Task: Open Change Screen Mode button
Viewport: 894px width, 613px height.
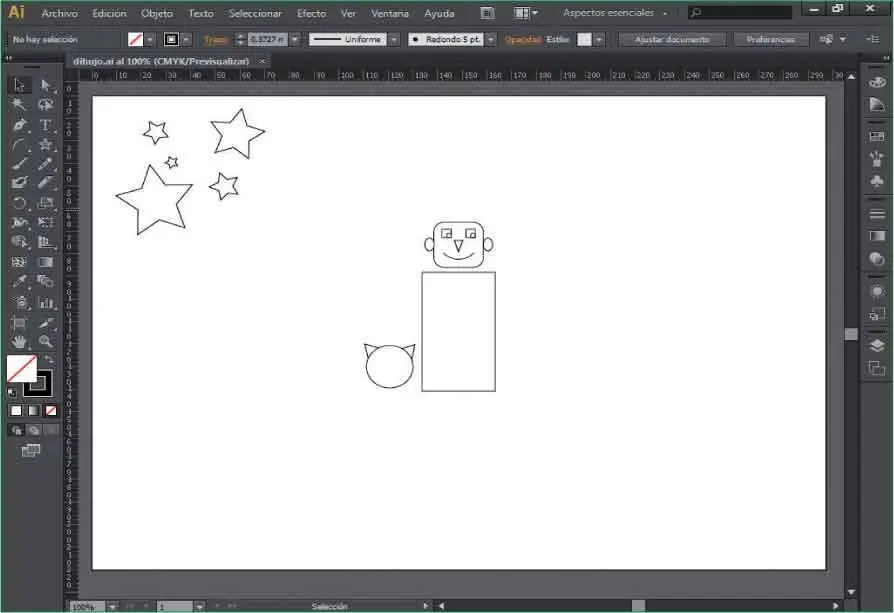Action: (x=31, y=450)
